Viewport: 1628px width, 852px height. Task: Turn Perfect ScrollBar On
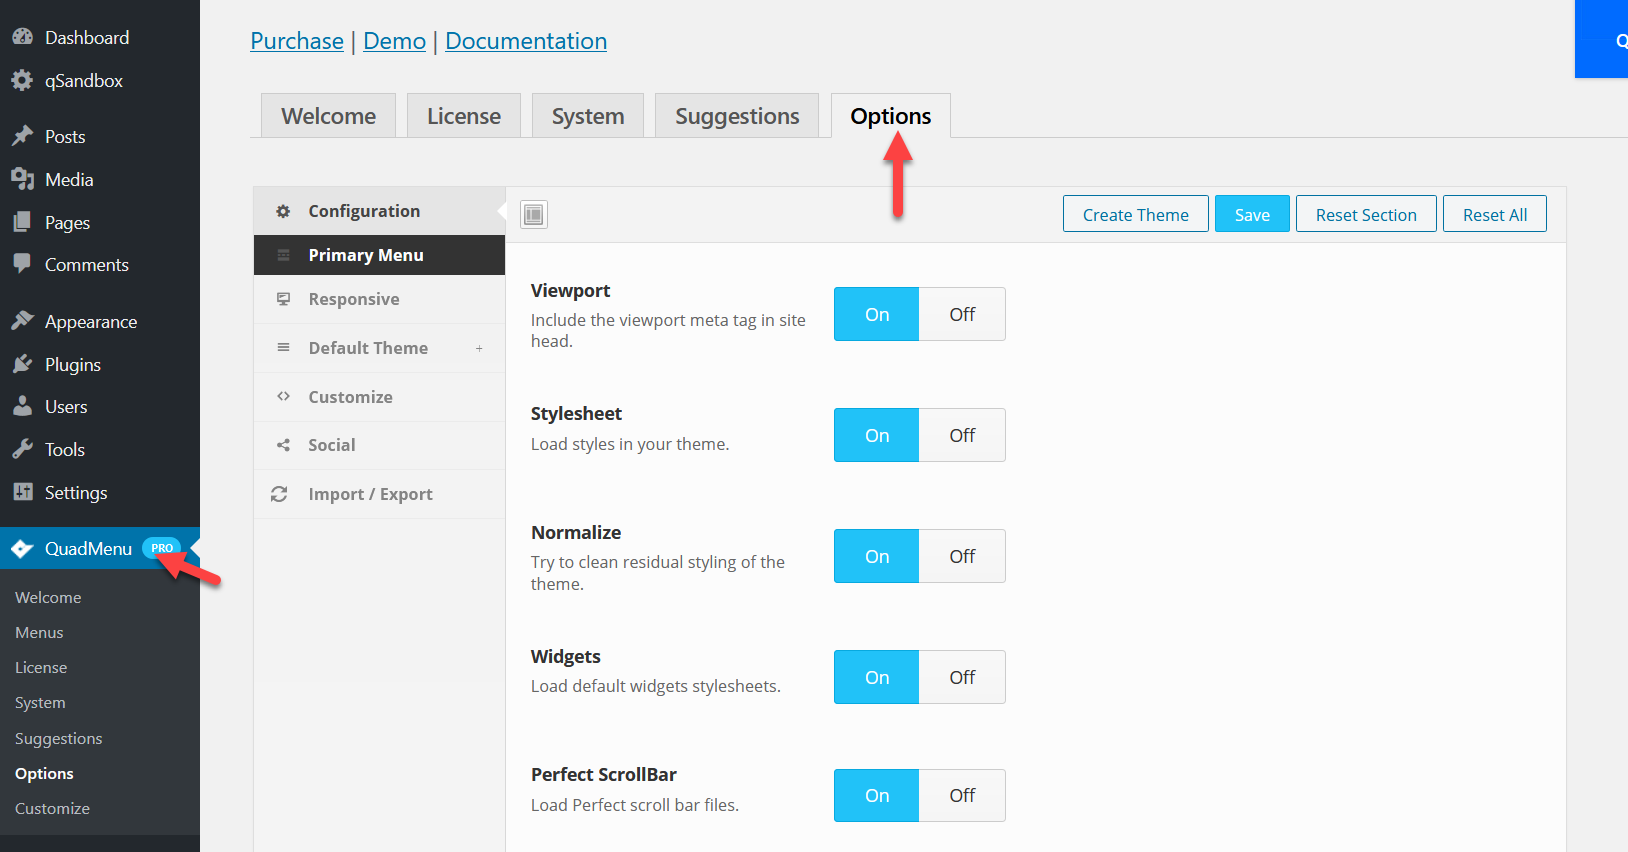coord(877,795)
